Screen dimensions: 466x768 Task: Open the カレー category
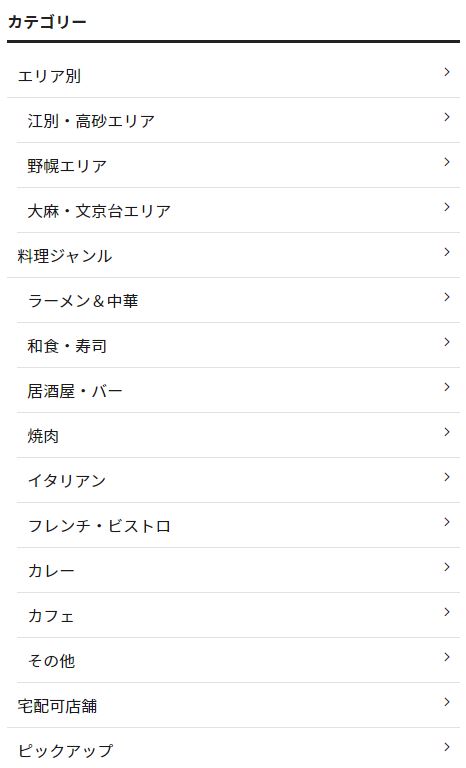[238, 571]
